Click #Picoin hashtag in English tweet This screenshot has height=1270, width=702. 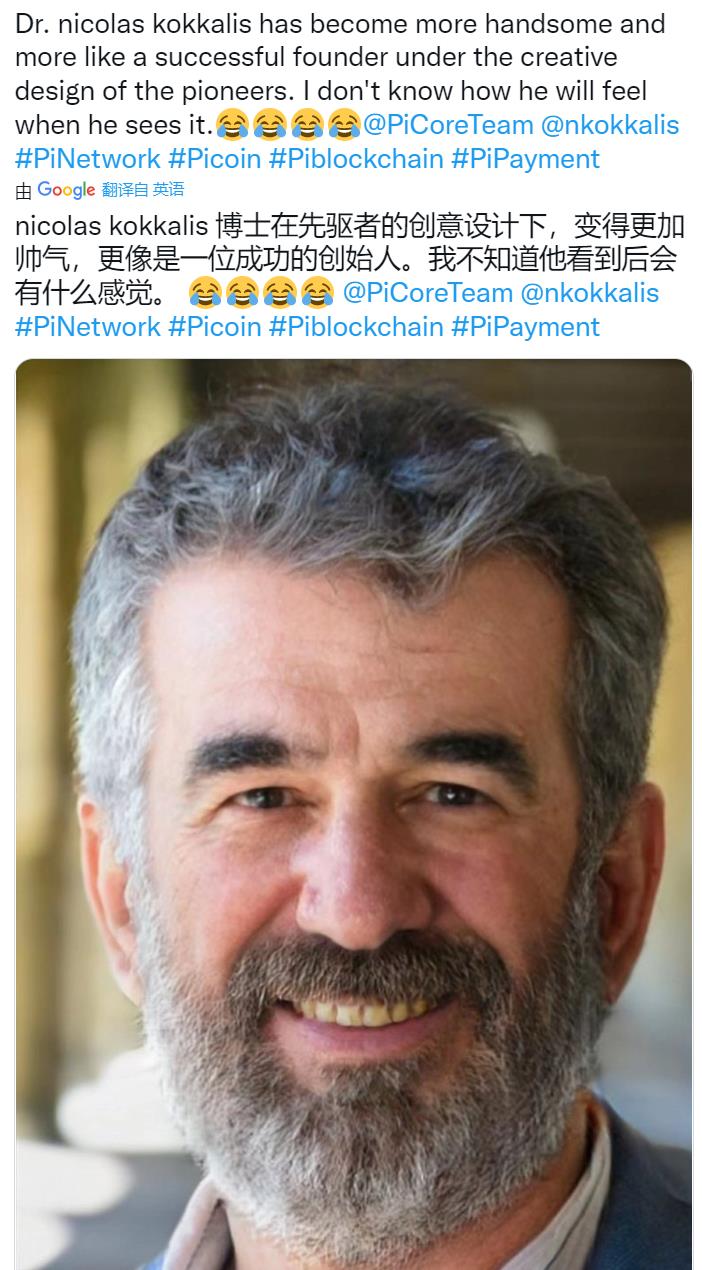point(214,158)
